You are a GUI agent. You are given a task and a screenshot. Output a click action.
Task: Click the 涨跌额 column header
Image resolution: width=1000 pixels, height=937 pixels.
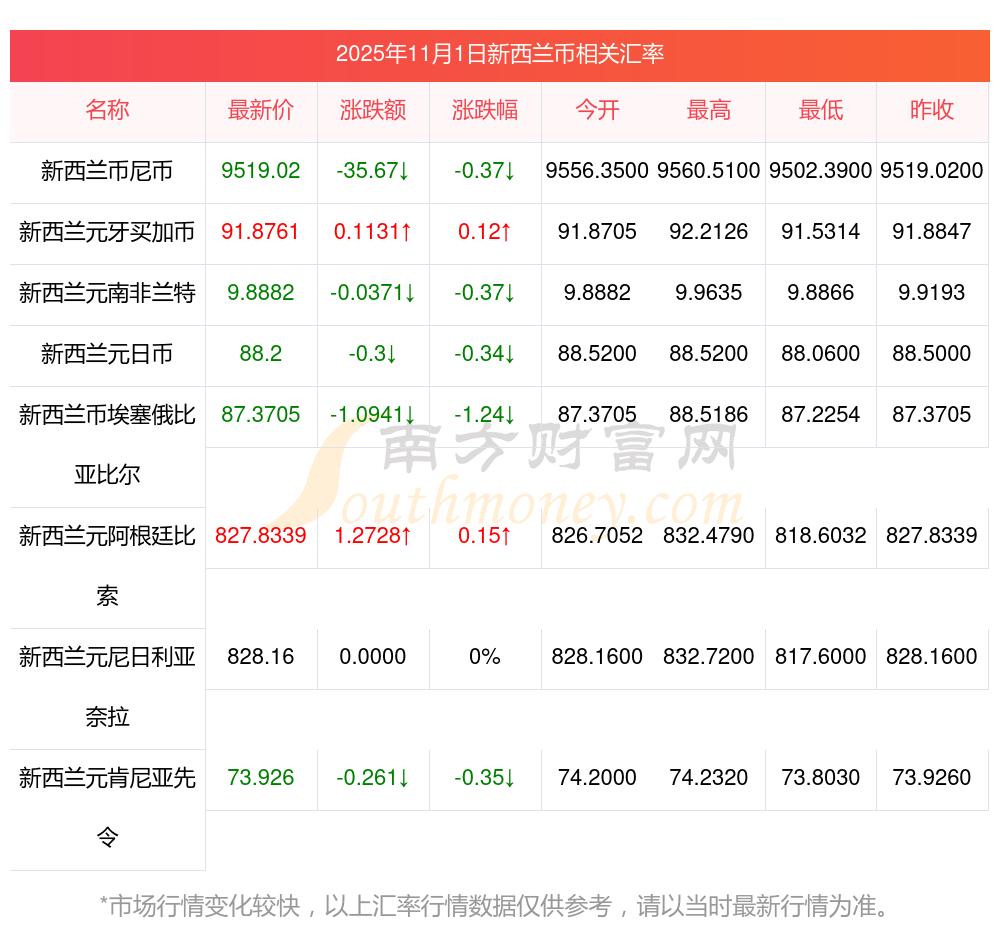point(373,110)
